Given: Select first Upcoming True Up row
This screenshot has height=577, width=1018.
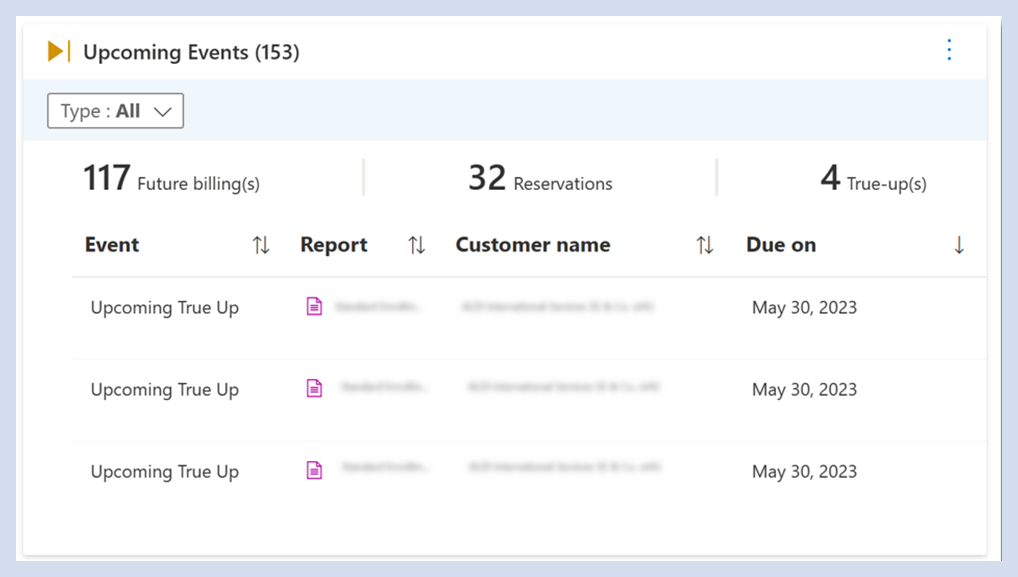Looking at the screenshot, I should 165,308.
